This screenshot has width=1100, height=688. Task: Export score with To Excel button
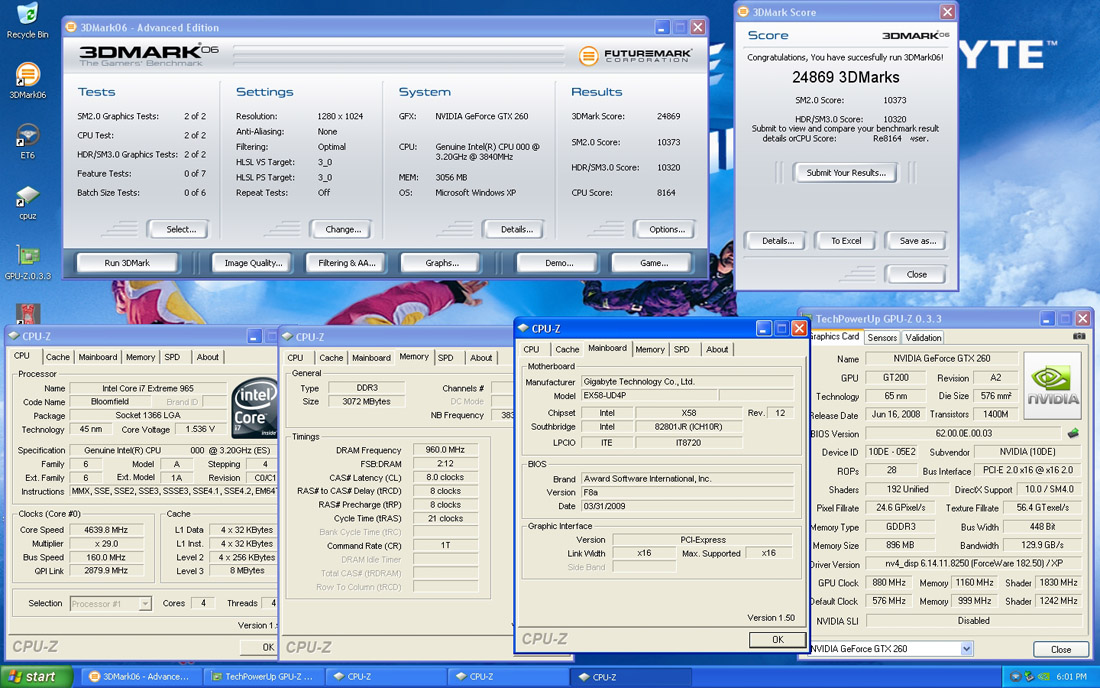coord(846,241)
